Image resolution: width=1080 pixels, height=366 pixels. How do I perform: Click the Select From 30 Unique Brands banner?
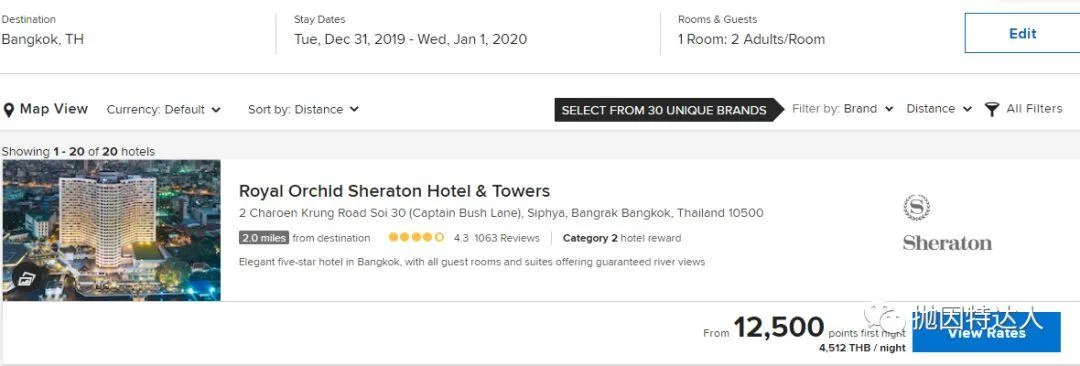pyautogui.click(x=669, y=110)
